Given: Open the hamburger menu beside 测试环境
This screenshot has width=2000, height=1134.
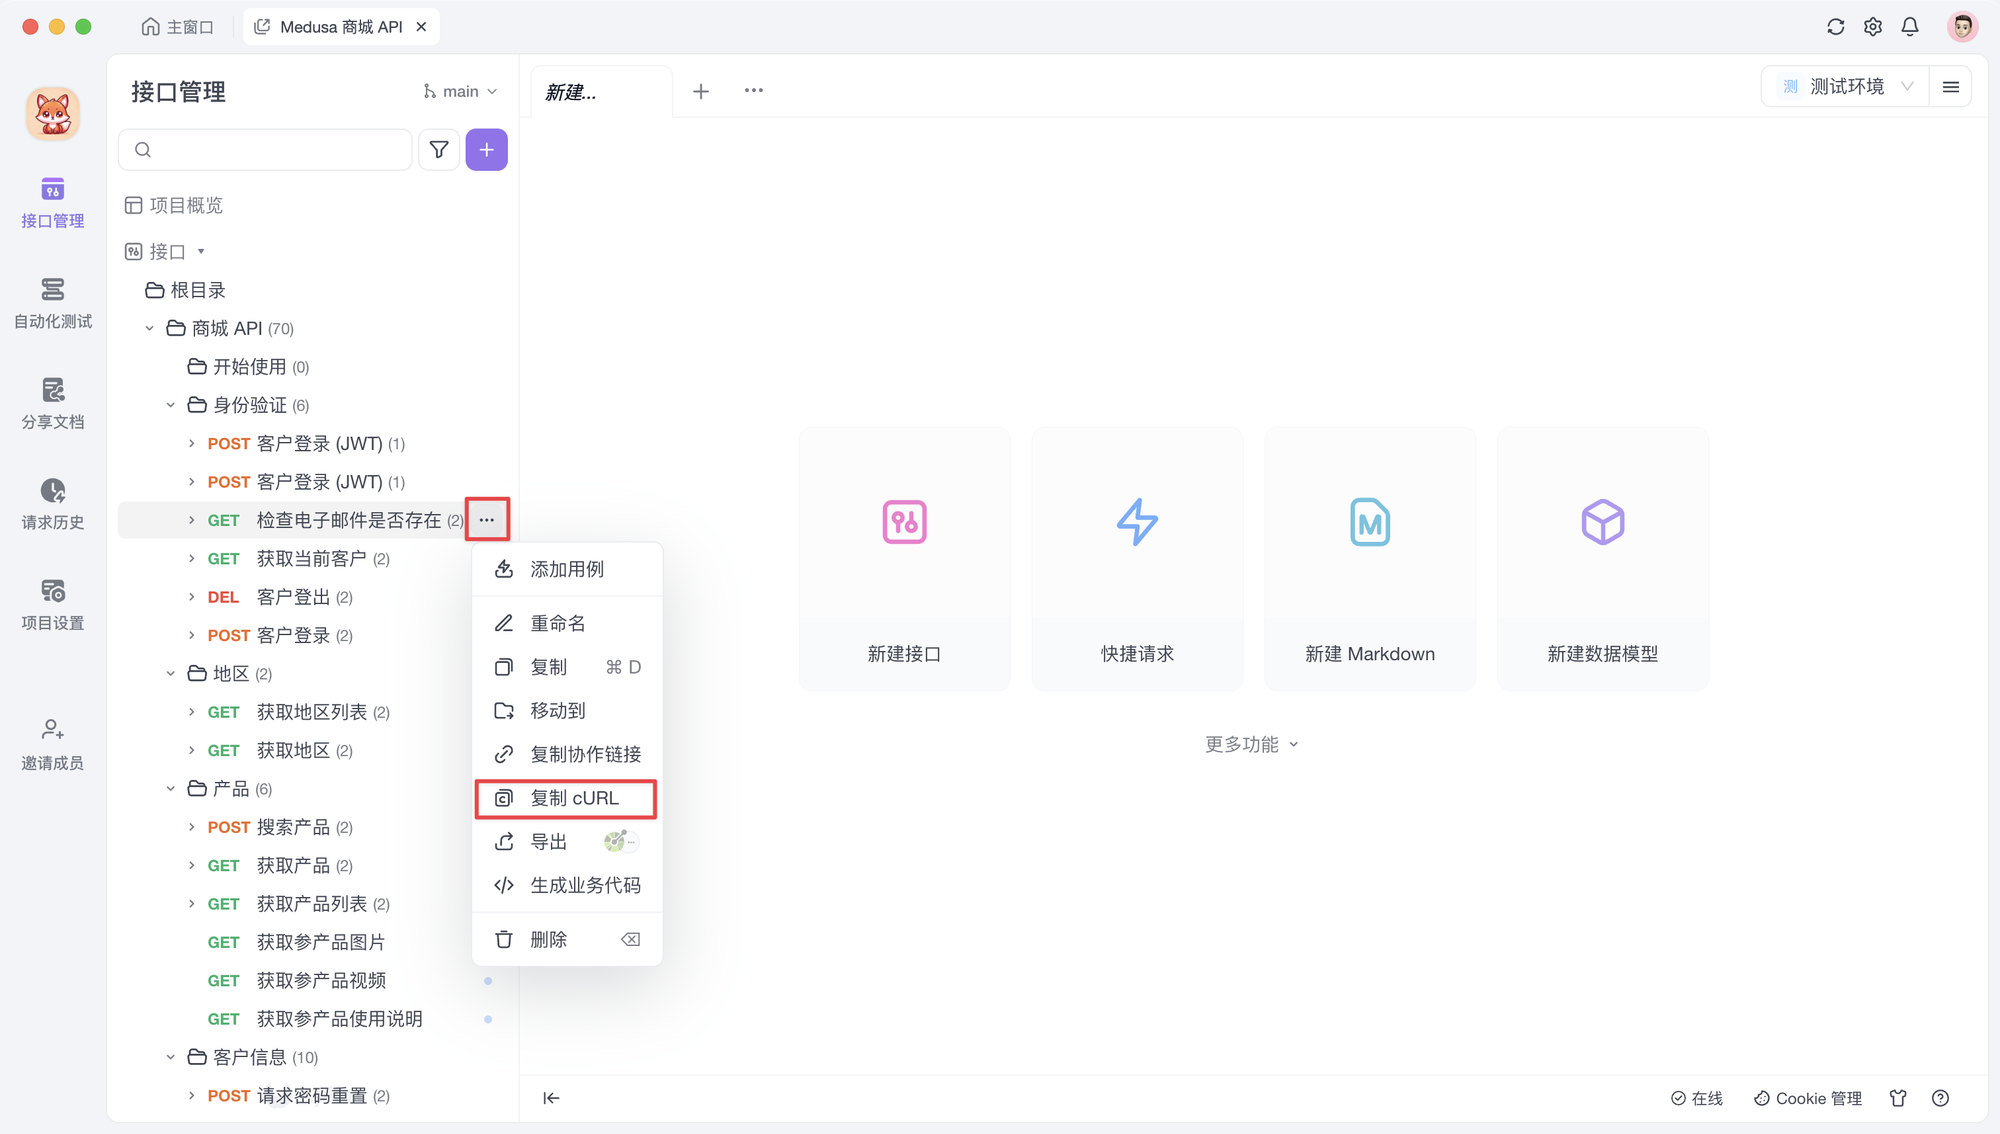Looking at the screenshot, I should tap(1951, 87).
